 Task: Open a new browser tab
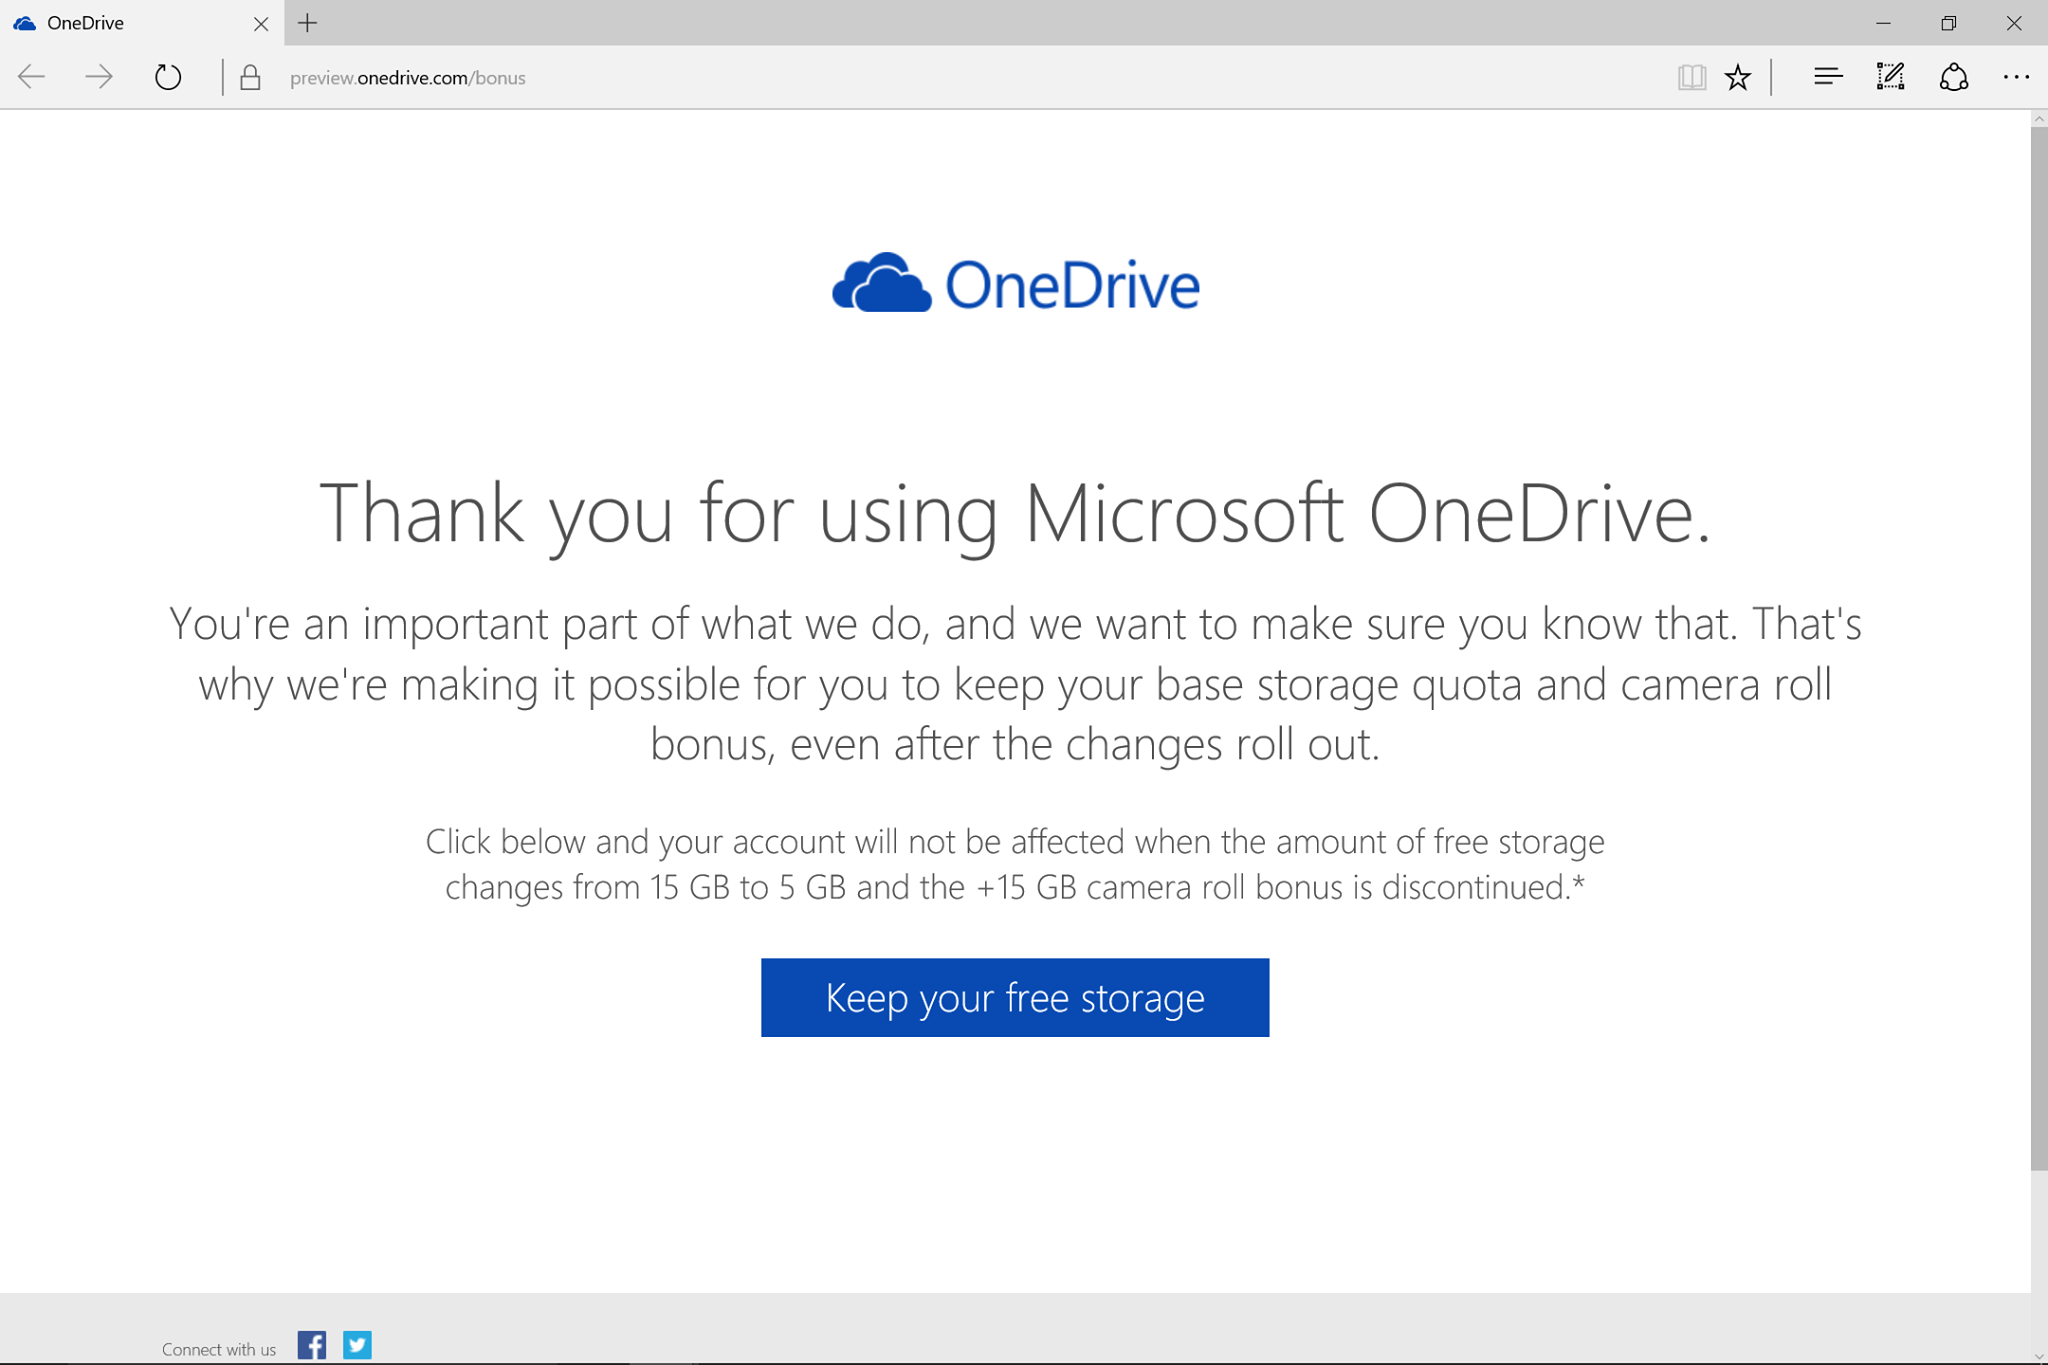click(308, 23)
